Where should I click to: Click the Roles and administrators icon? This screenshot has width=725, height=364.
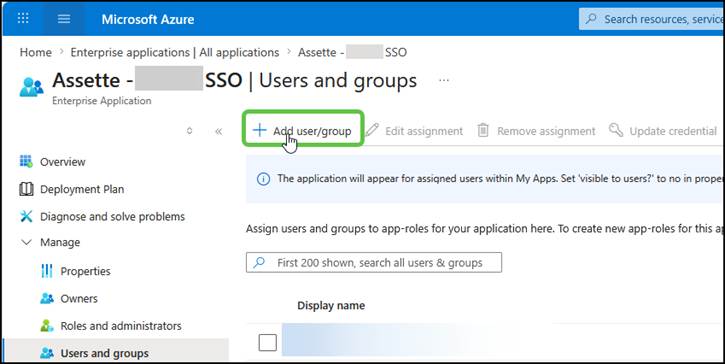47,326
